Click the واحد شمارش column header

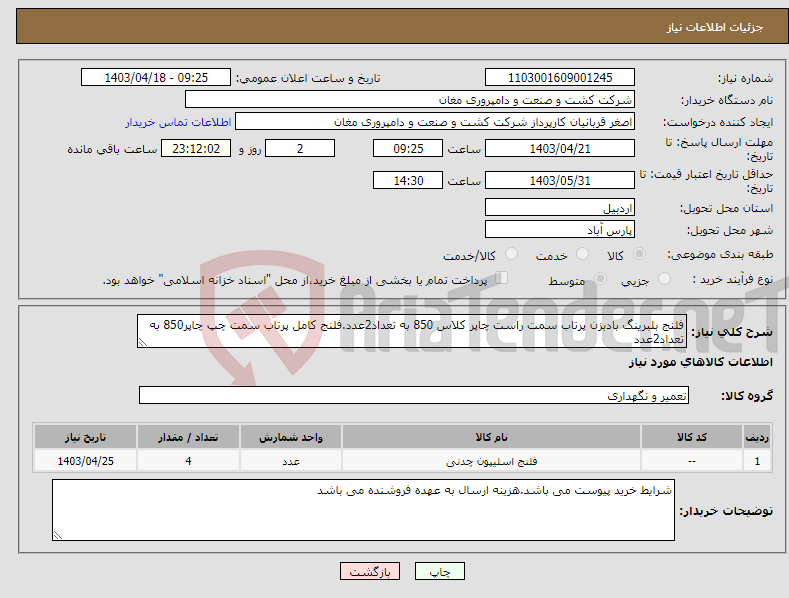point(291,437)
